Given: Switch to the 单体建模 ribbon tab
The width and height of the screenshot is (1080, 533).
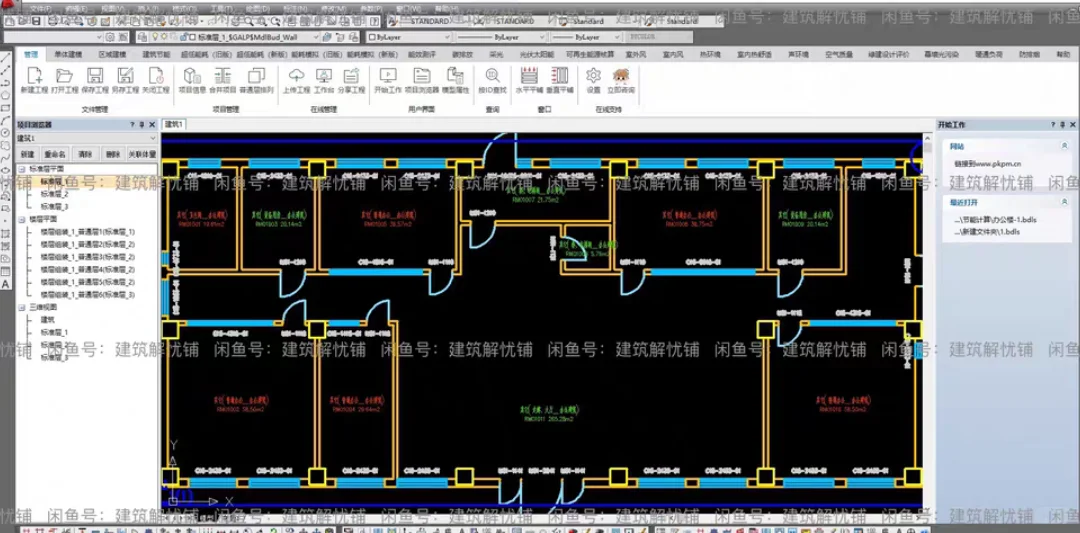Looking at the screenshot, I should click(x=68, y=54).
